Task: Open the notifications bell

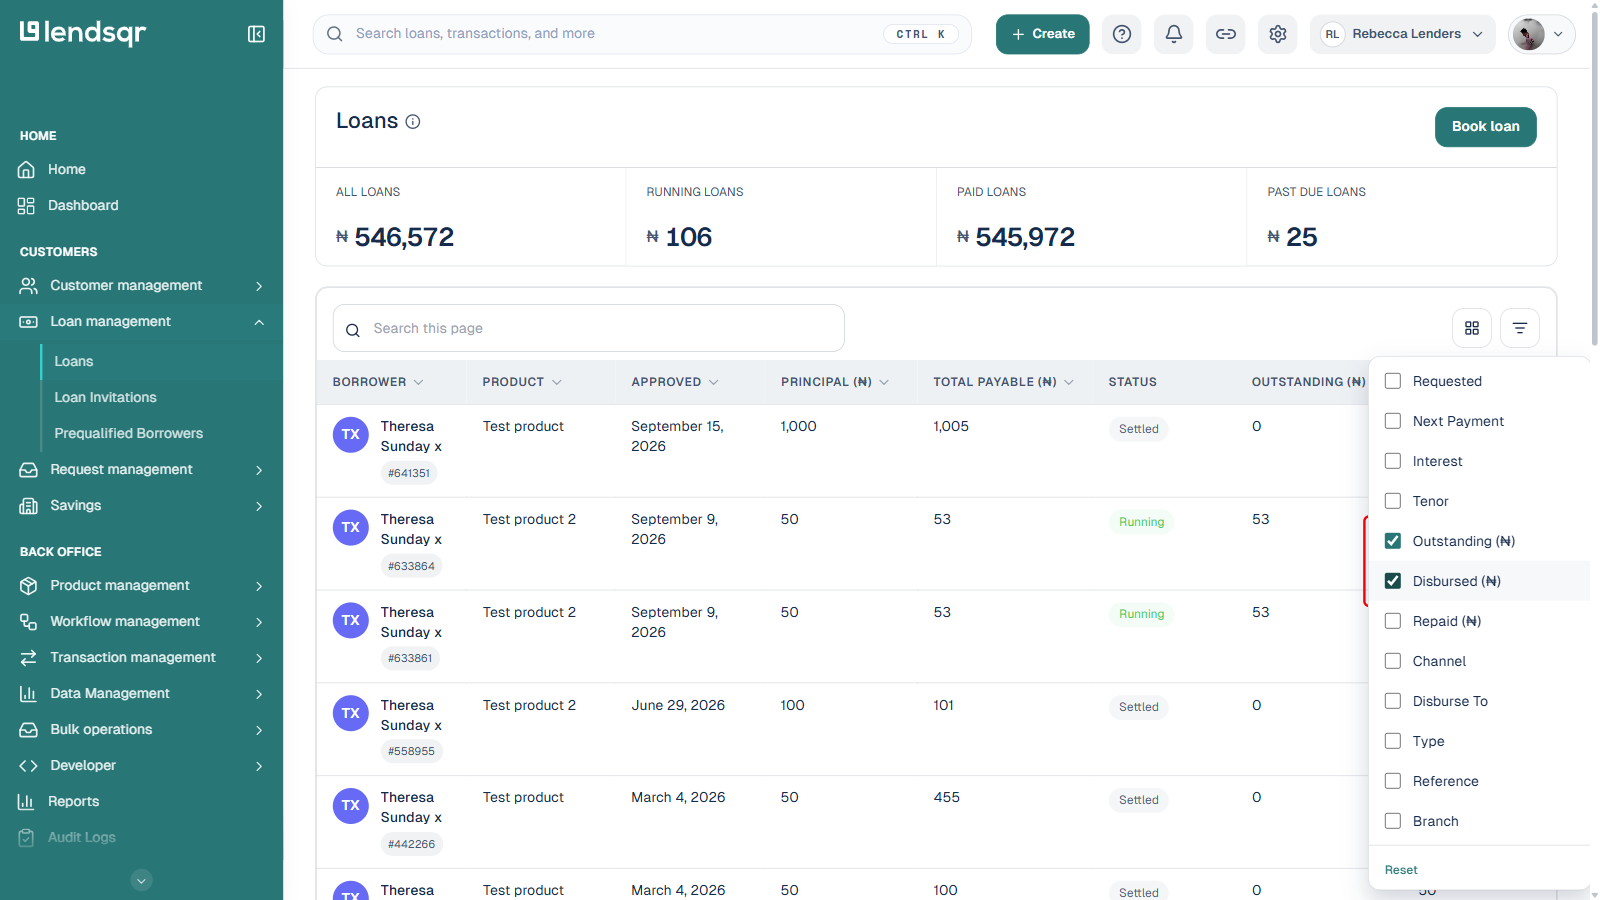Action: coord(1174,34)
